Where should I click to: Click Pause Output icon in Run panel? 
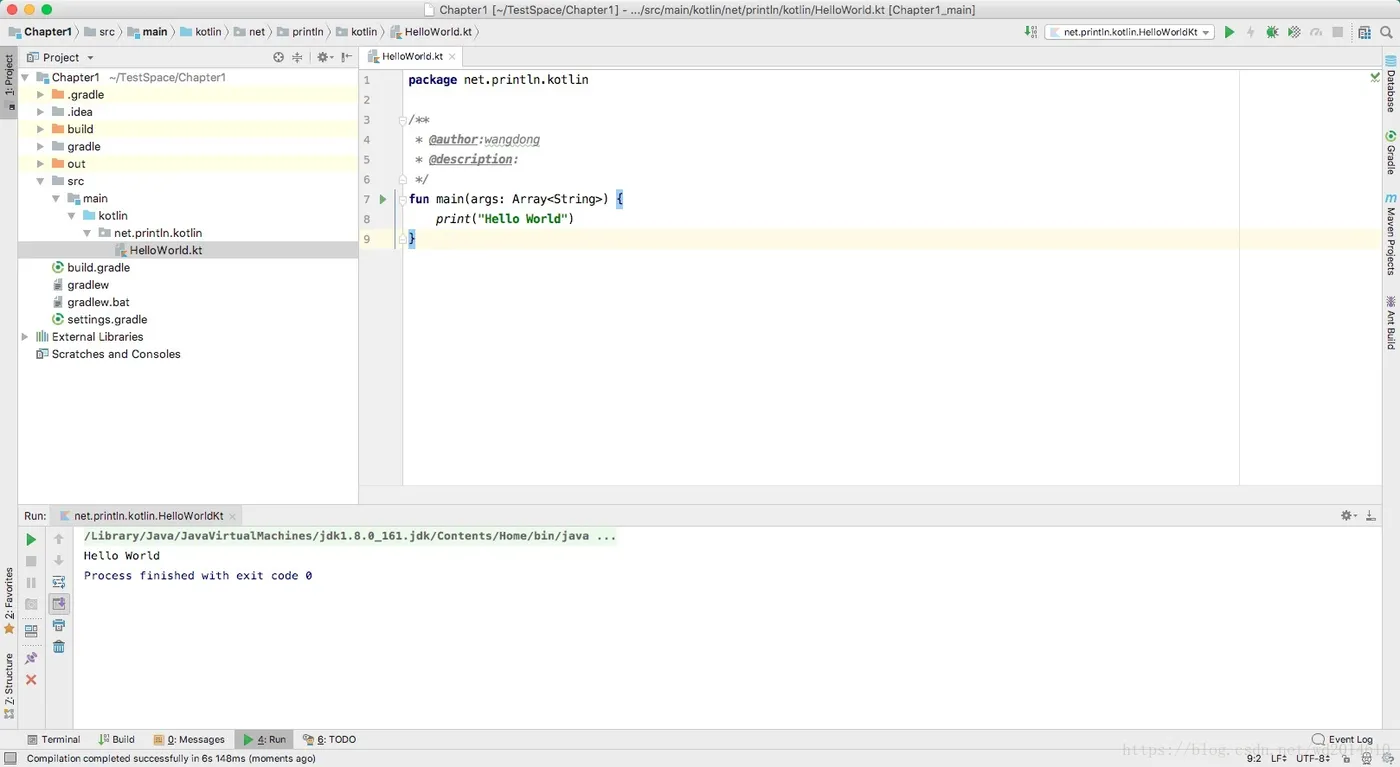pyautogui.click(x=31, y=582)
